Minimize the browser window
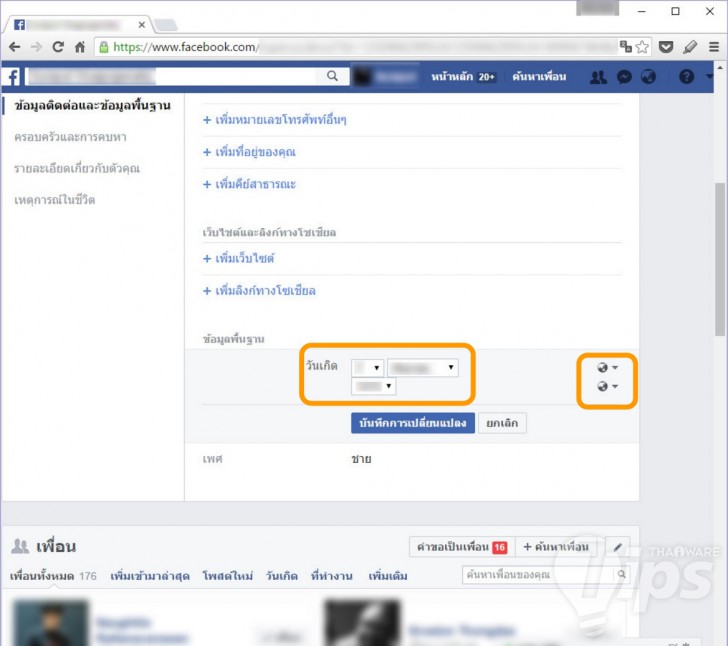 (642, 11)
